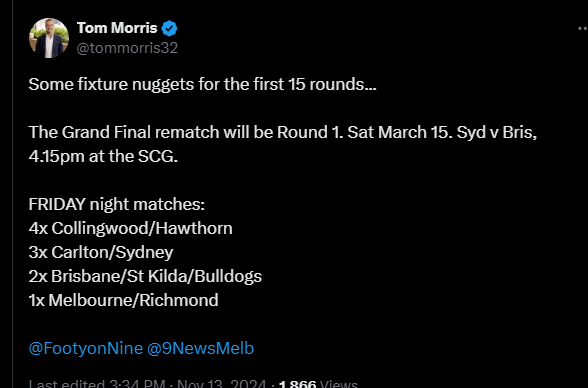
Task: Click the Nov 13, 2024 date
Action: click(221, 384)
